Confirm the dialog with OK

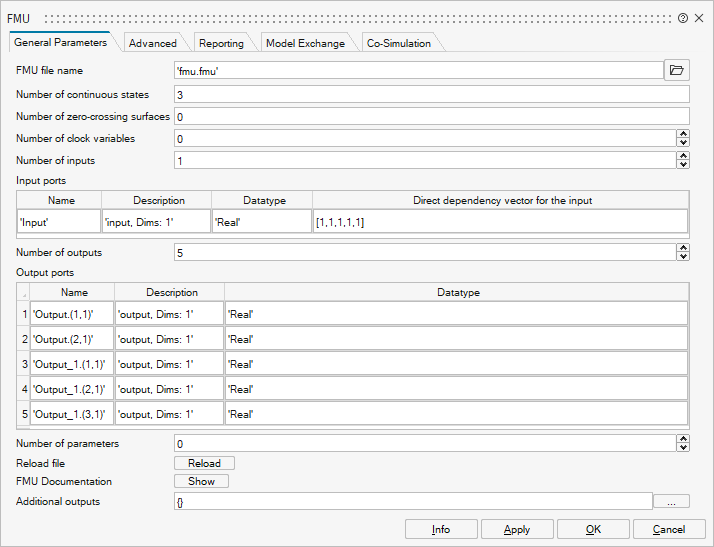click(x=593, y=529)
